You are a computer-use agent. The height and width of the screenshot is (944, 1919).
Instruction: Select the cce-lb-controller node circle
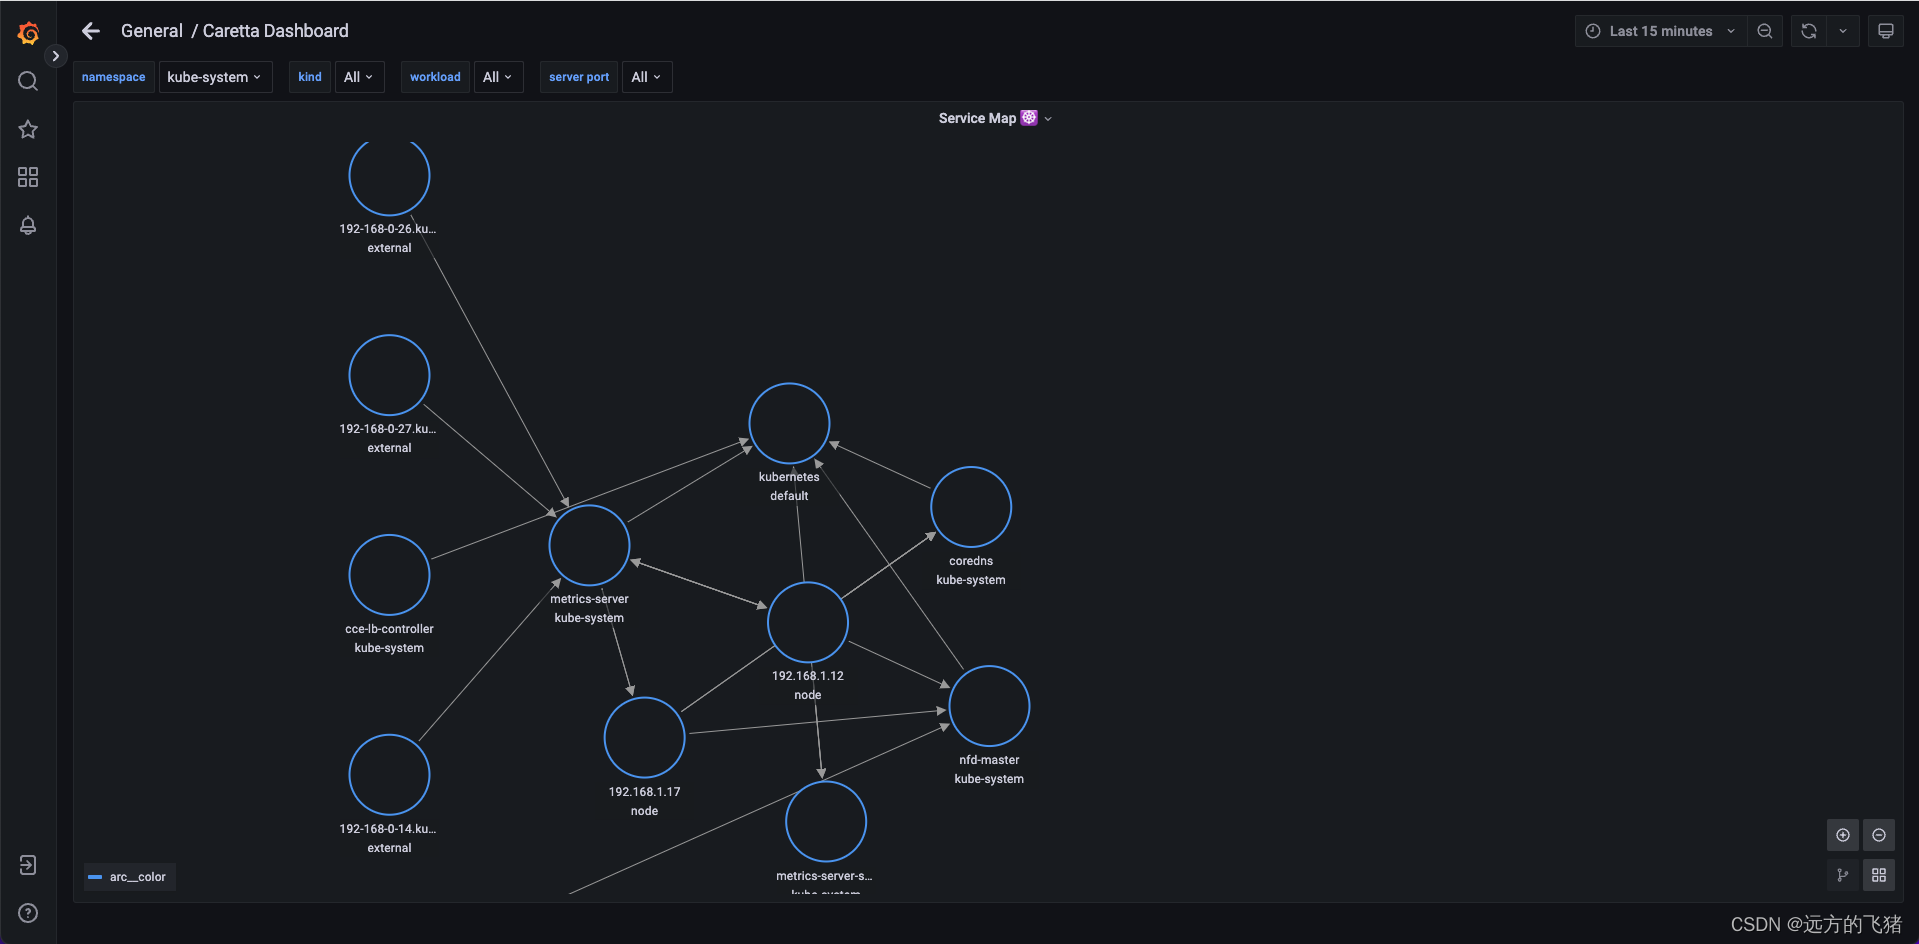coord(389,575)
